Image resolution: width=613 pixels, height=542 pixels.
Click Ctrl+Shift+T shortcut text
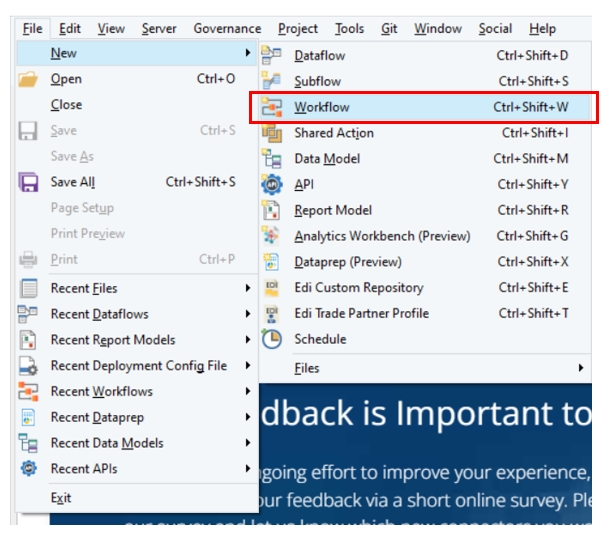pyautogui.click(x=533, y=313)
